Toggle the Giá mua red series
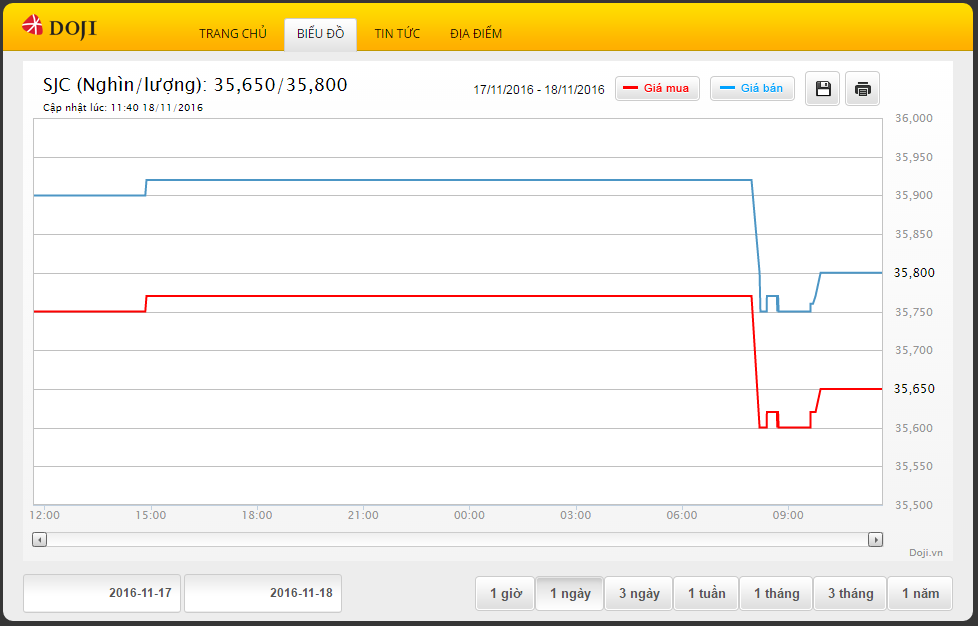The width and height of the screenshot is (978, 626). point(657,89)
